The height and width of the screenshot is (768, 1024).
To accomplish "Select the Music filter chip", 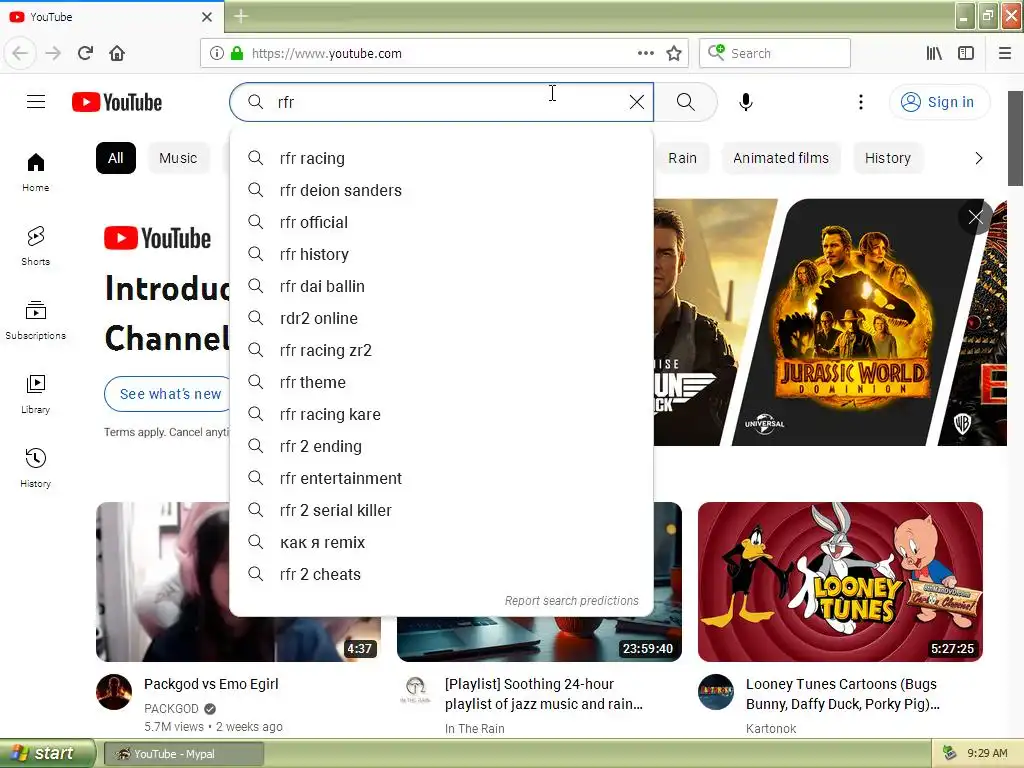I will click(178, 158).
